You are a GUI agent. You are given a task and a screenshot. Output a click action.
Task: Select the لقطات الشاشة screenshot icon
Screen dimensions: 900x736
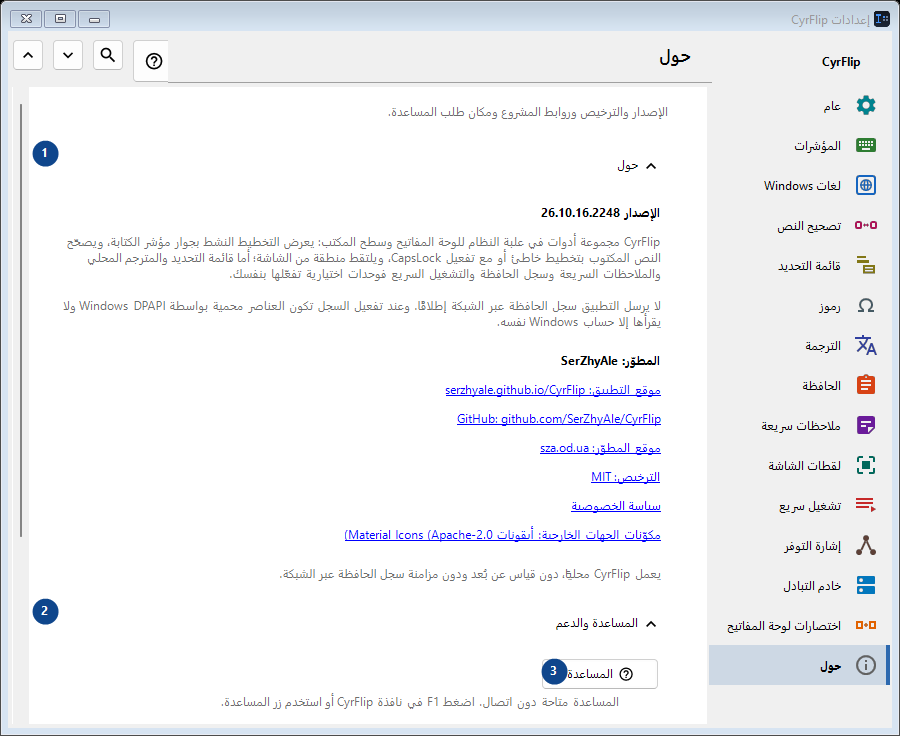coord(866,465)
